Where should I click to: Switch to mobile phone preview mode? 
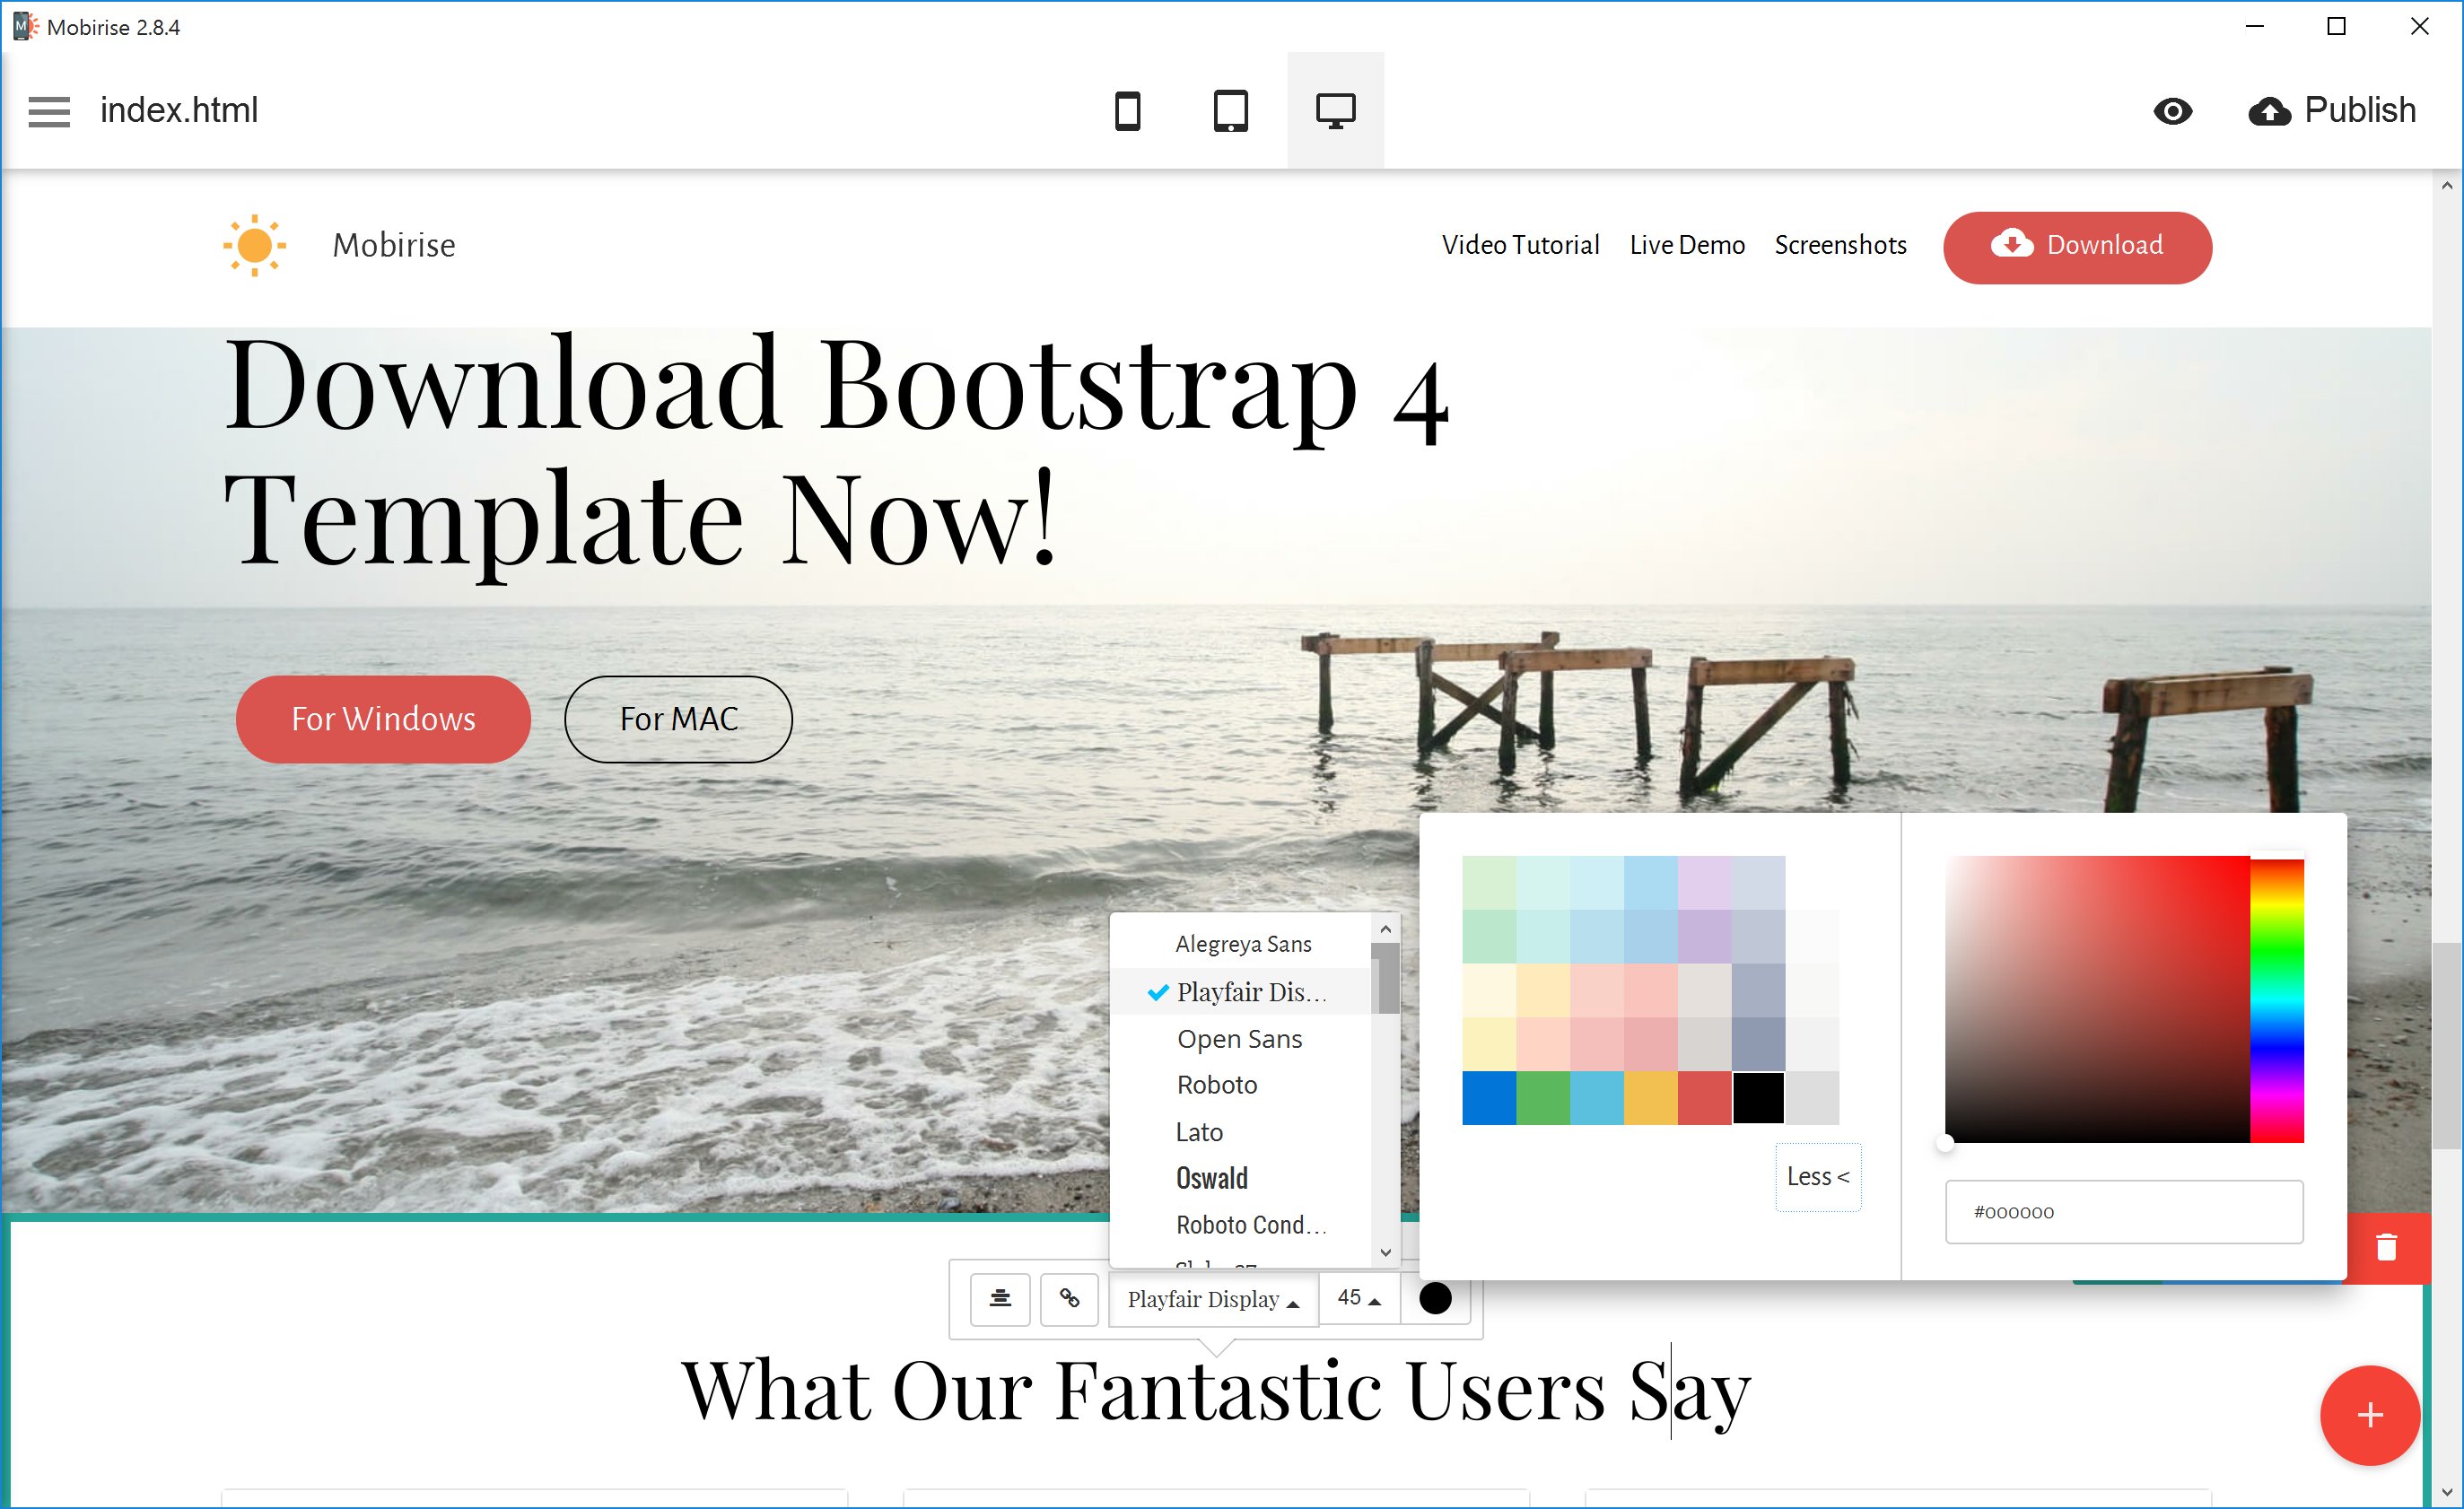pyautogui.click(x=1128, y=110)
